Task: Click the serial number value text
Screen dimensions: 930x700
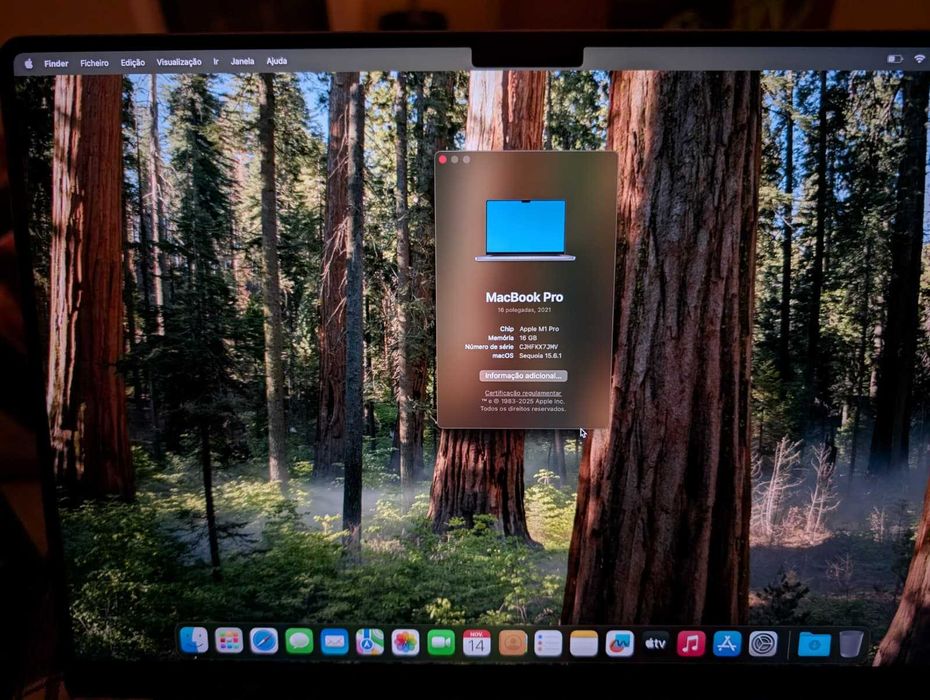Action: click(x=539, y=346)
